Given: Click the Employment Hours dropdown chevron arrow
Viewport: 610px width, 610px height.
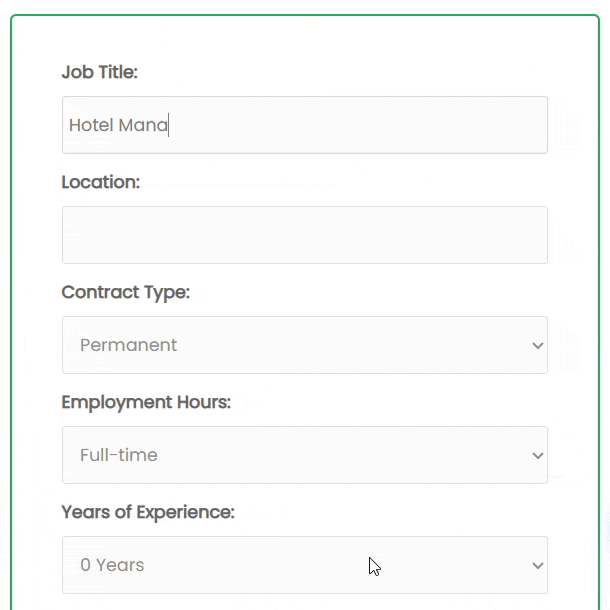Looking at the screenshot, I should [538, 455].
